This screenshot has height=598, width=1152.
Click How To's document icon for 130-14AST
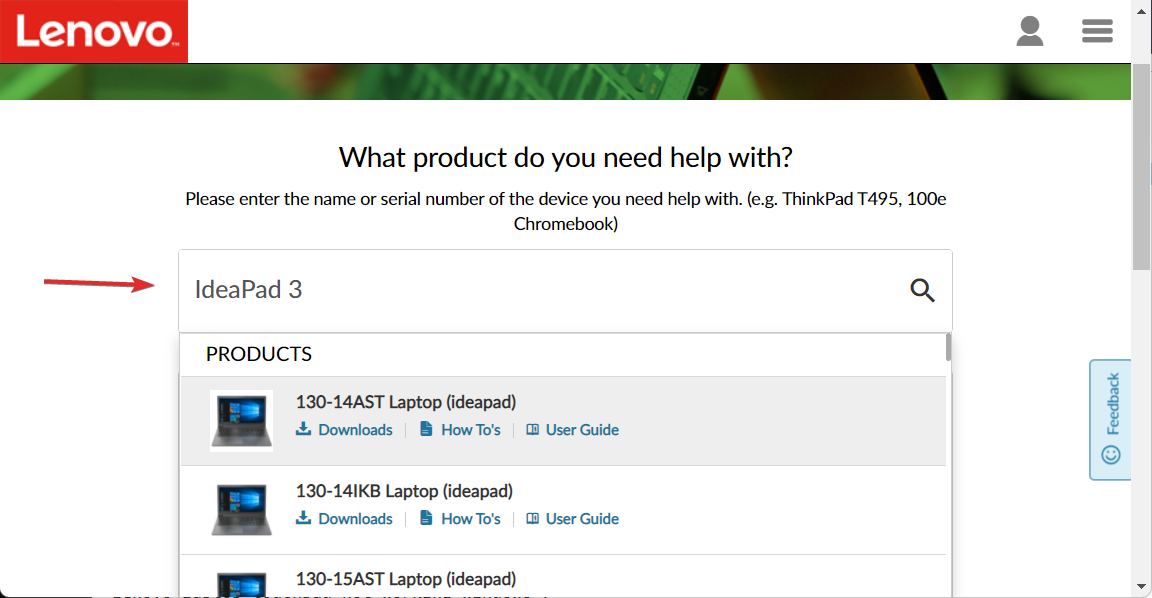[x=426, y=428]
